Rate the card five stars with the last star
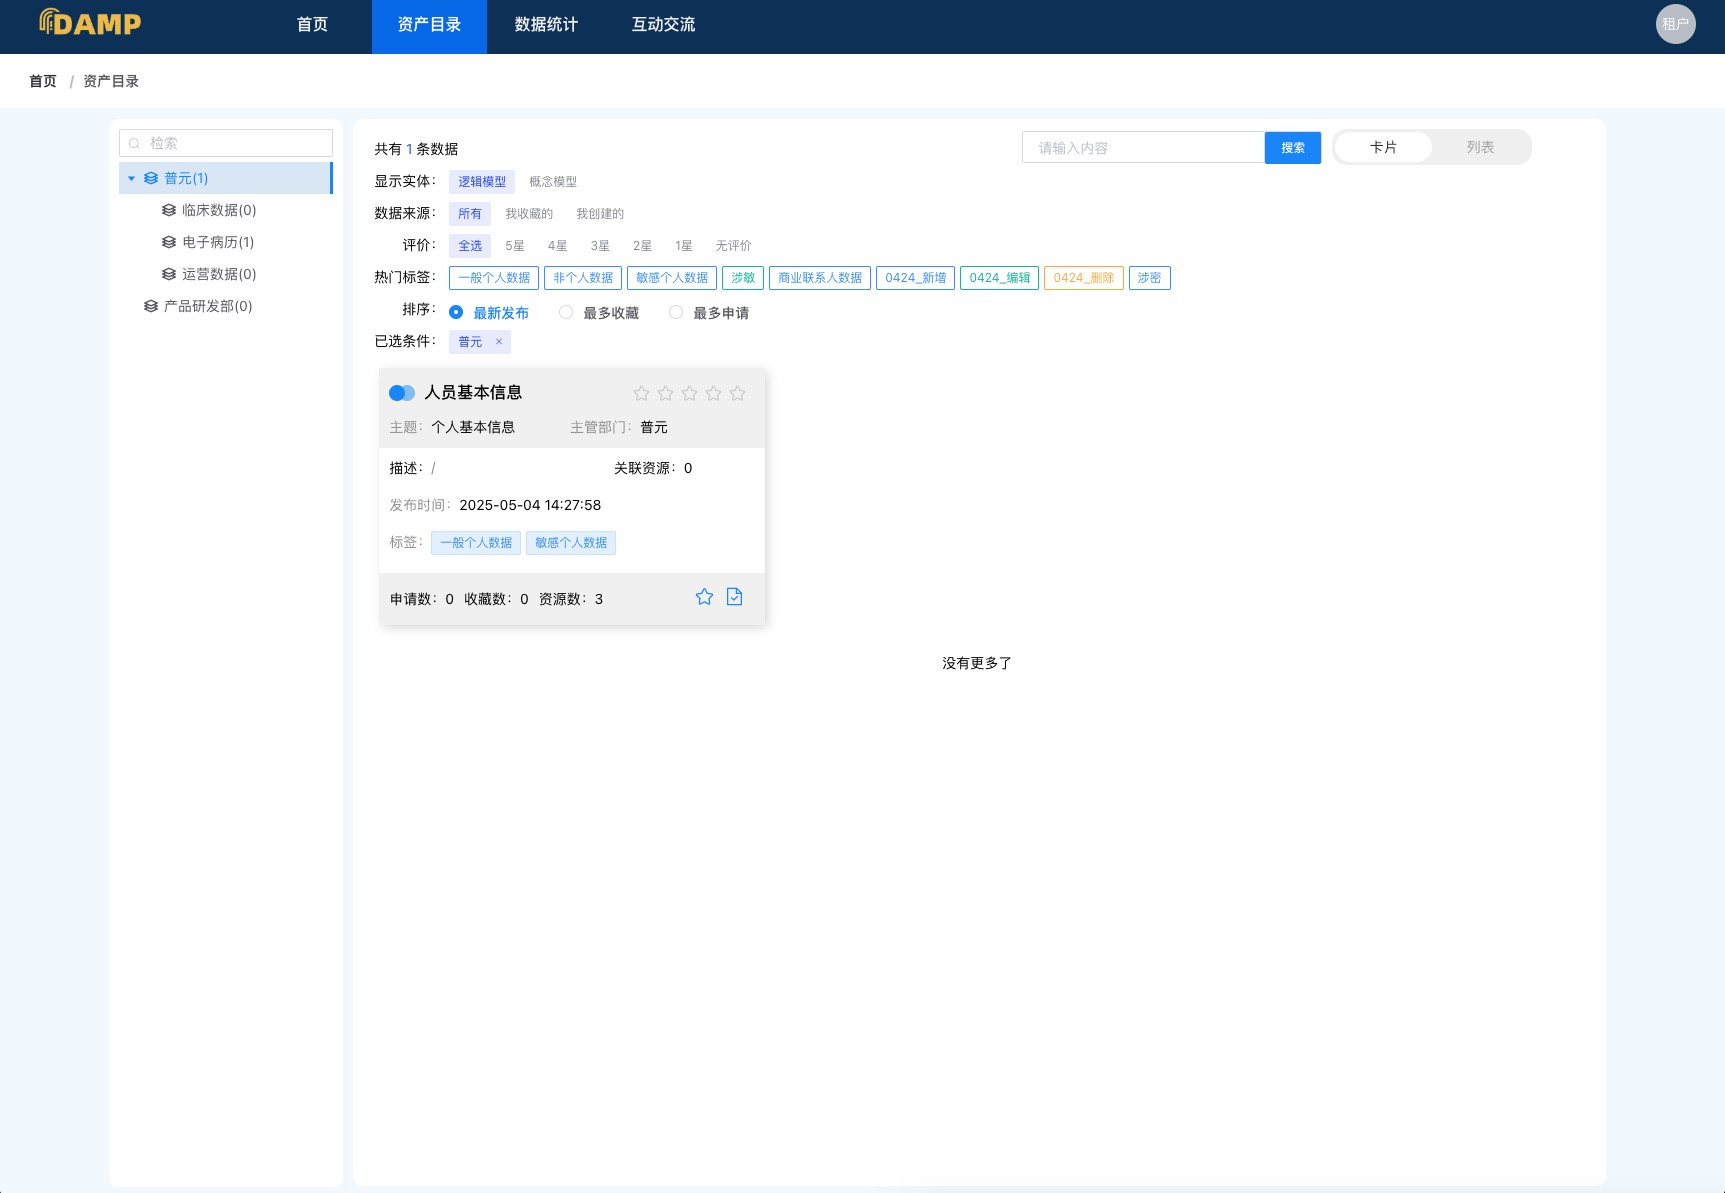 [x=737, y=392]
